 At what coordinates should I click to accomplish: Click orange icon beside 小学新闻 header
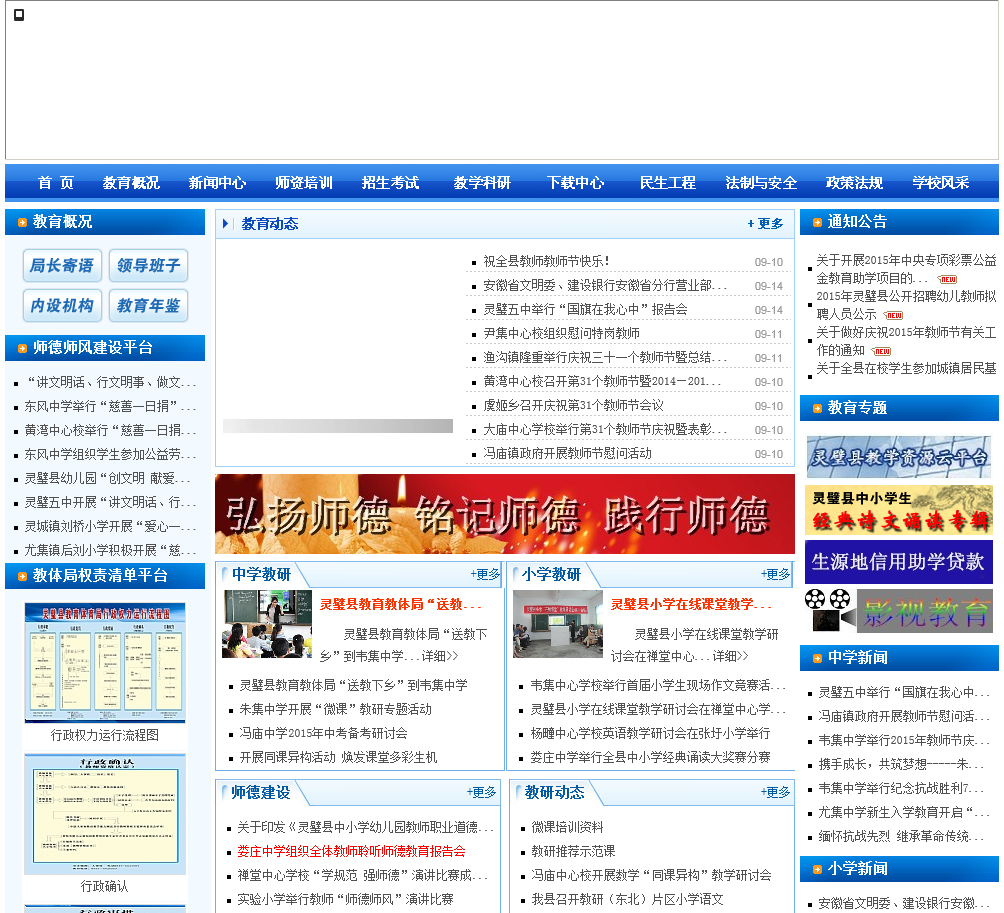pos(817,869)
